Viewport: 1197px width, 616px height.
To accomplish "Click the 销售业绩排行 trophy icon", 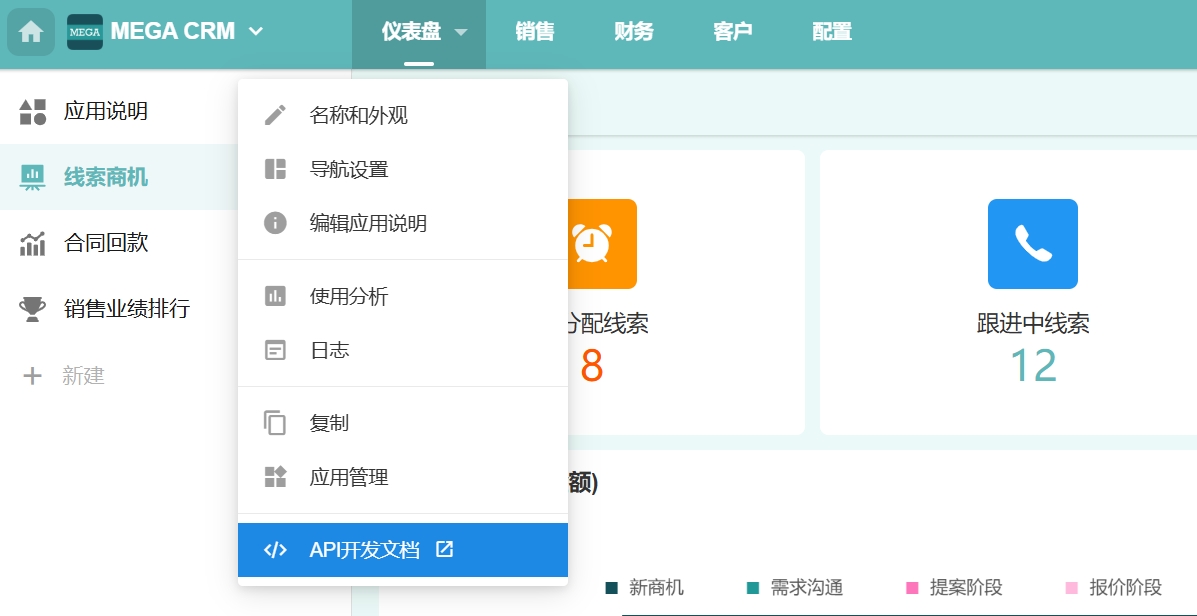I will tap(33, 309).
